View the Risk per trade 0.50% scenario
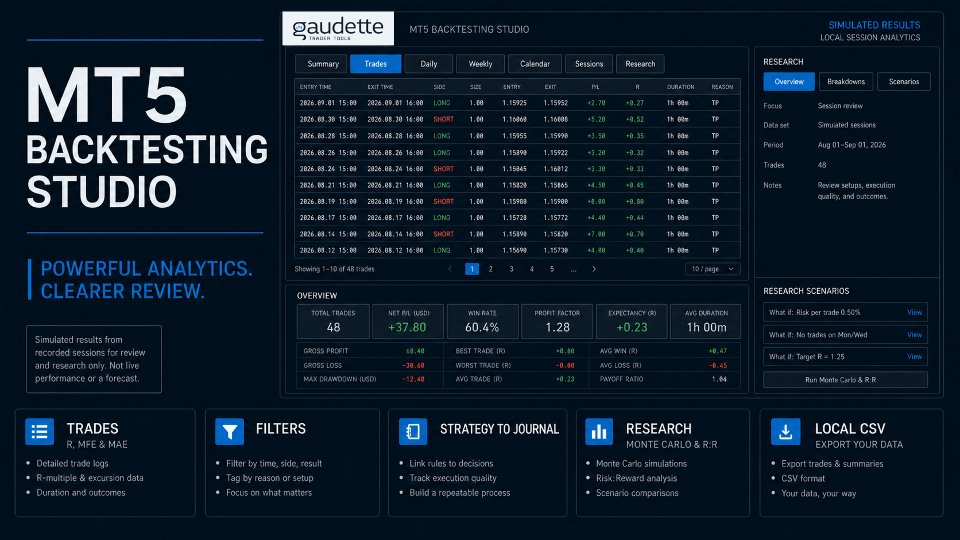This screenshot has height=540, width=960. point(914,312)
